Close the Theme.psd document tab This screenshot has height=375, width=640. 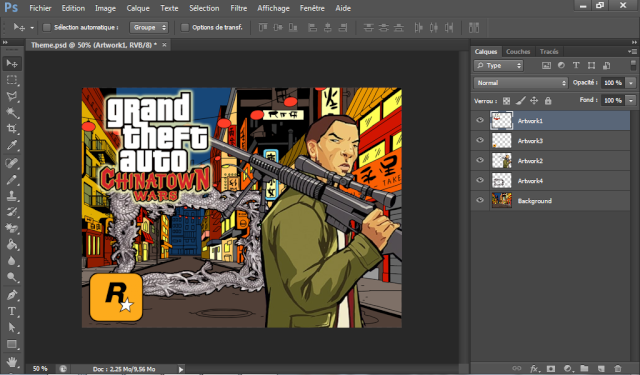pyautogui.click(x=164, y=45)
